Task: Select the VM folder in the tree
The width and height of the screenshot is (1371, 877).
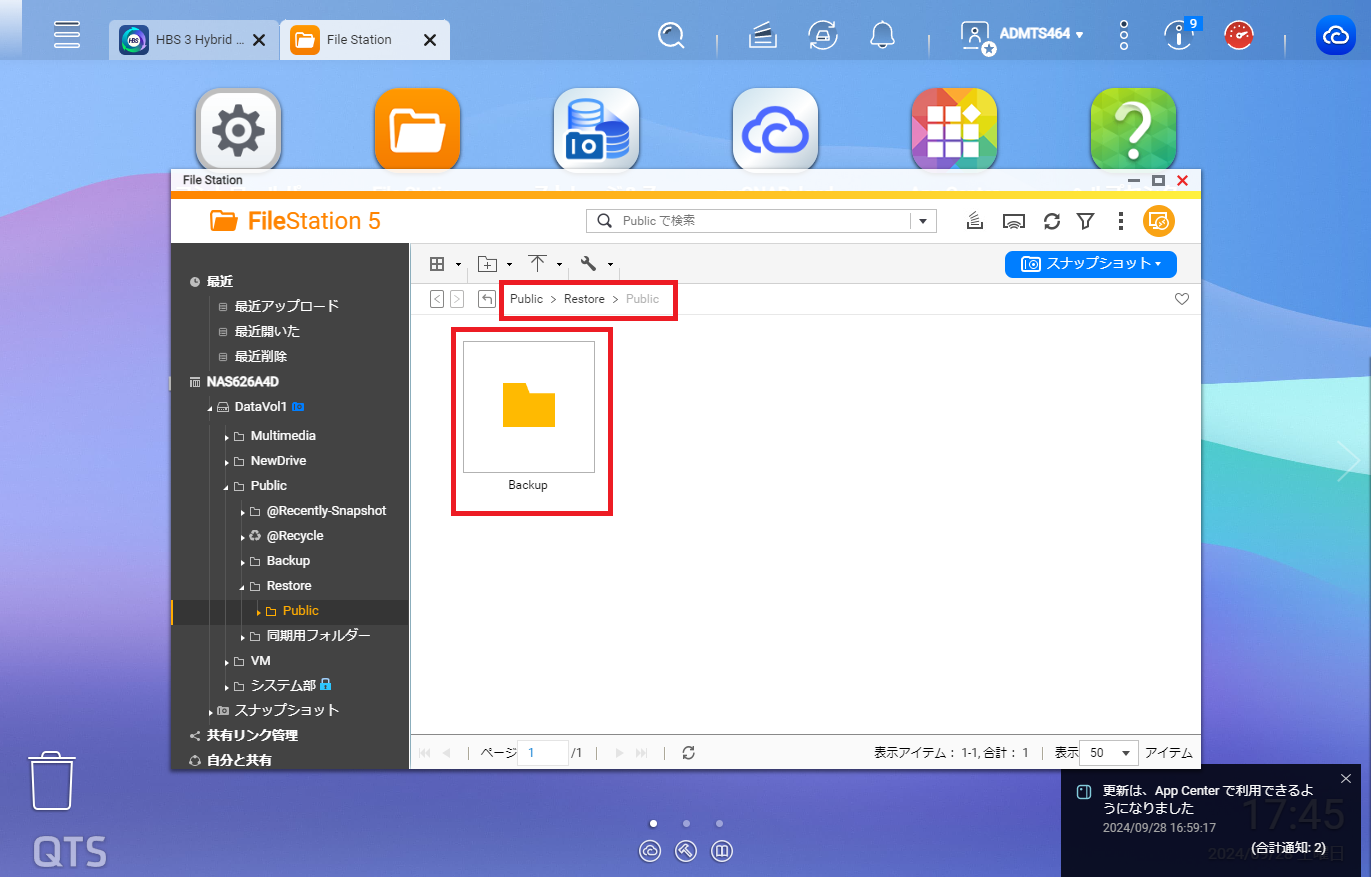Action: click(x=260, y=661)
